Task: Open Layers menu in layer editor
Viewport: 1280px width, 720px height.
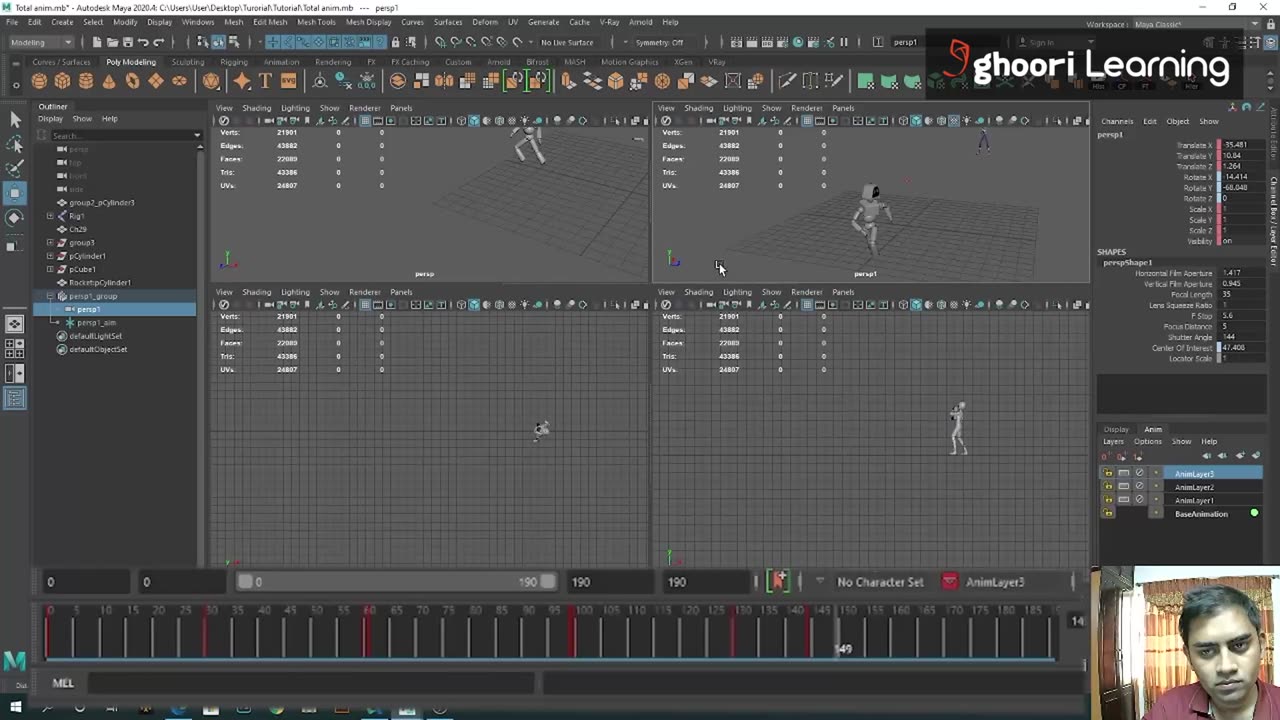Action: pos(1113,441)
